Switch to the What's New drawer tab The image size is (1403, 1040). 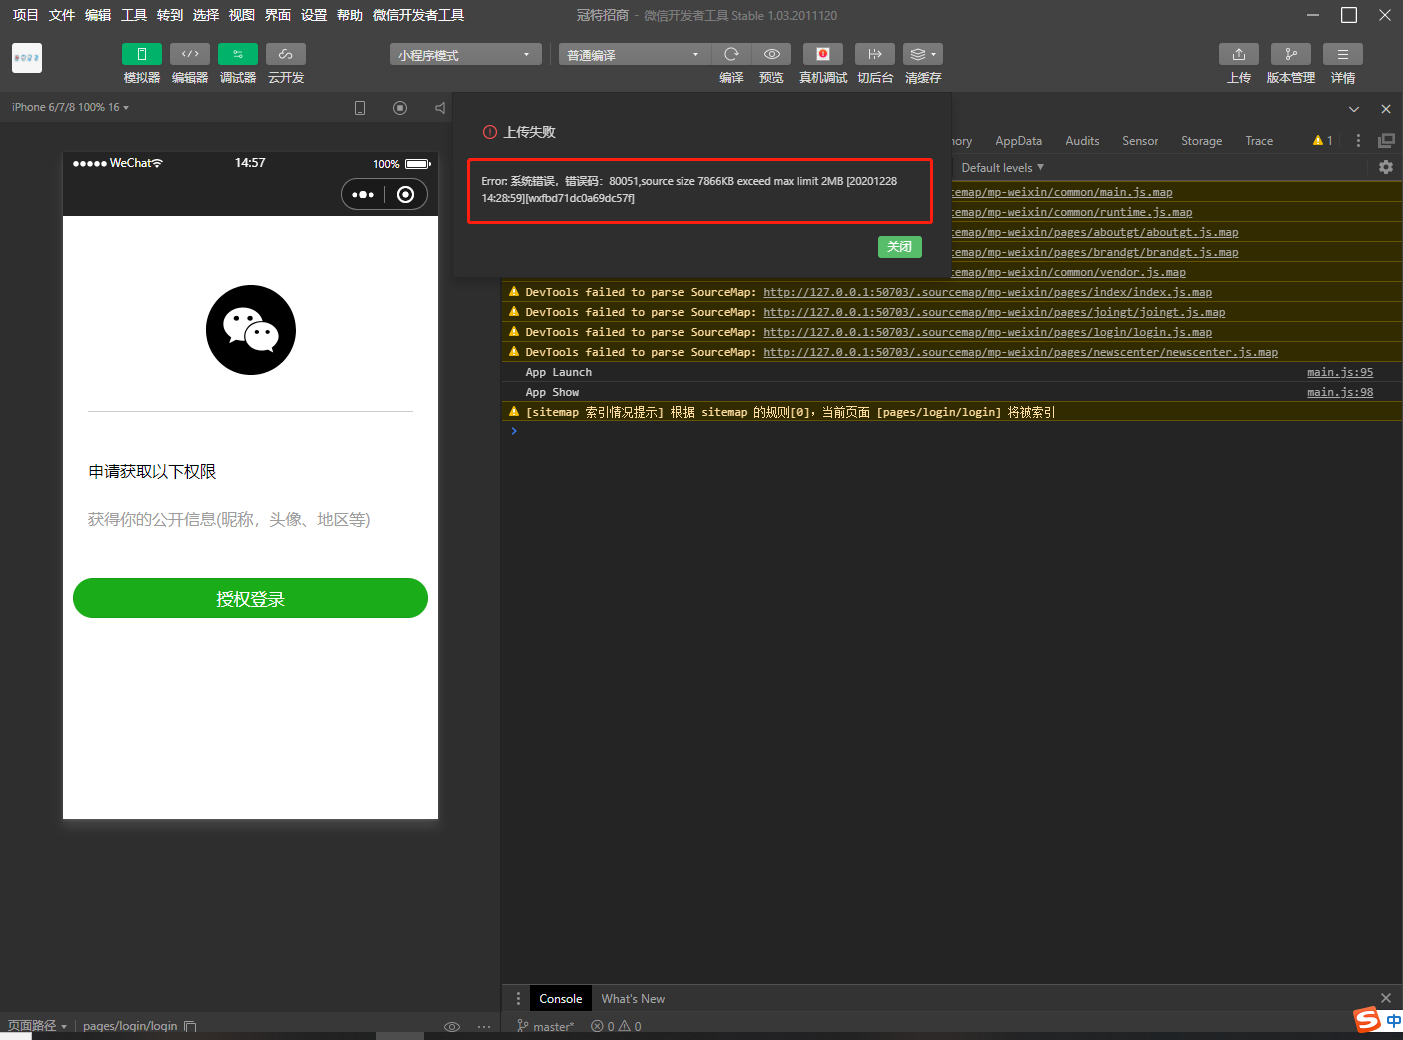click(x=633, y=998)
